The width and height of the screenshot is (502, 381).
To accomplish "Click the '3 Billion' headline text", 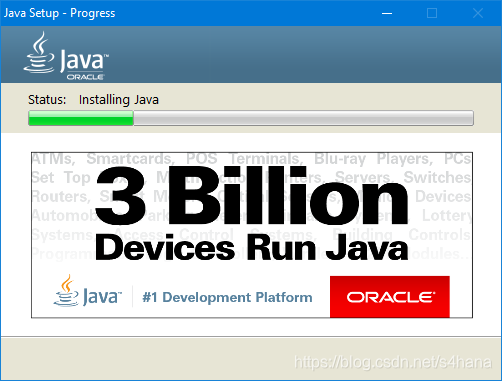I will (251, 195).
